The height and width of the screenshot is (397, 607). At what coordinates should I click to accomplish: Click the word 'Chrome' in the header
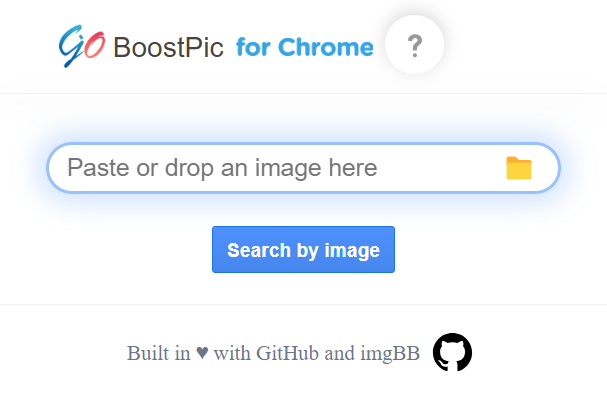pos(326,47)
